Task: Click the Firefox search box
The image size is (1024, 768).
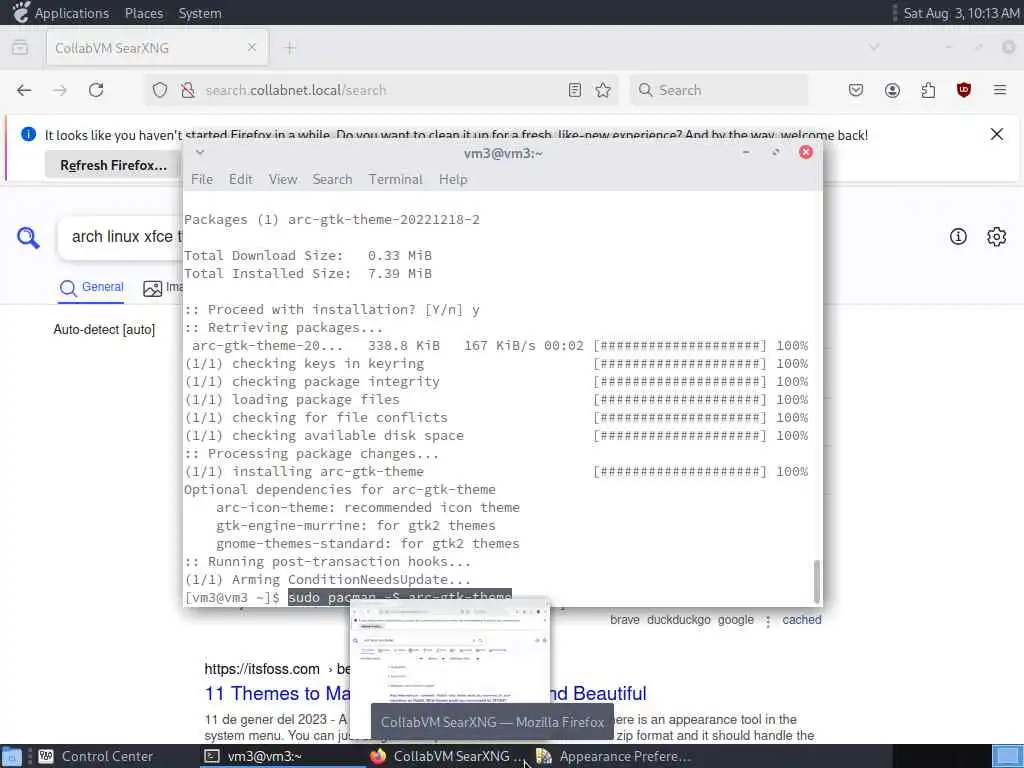Action: pyautogui.click(x=718, y=90)
